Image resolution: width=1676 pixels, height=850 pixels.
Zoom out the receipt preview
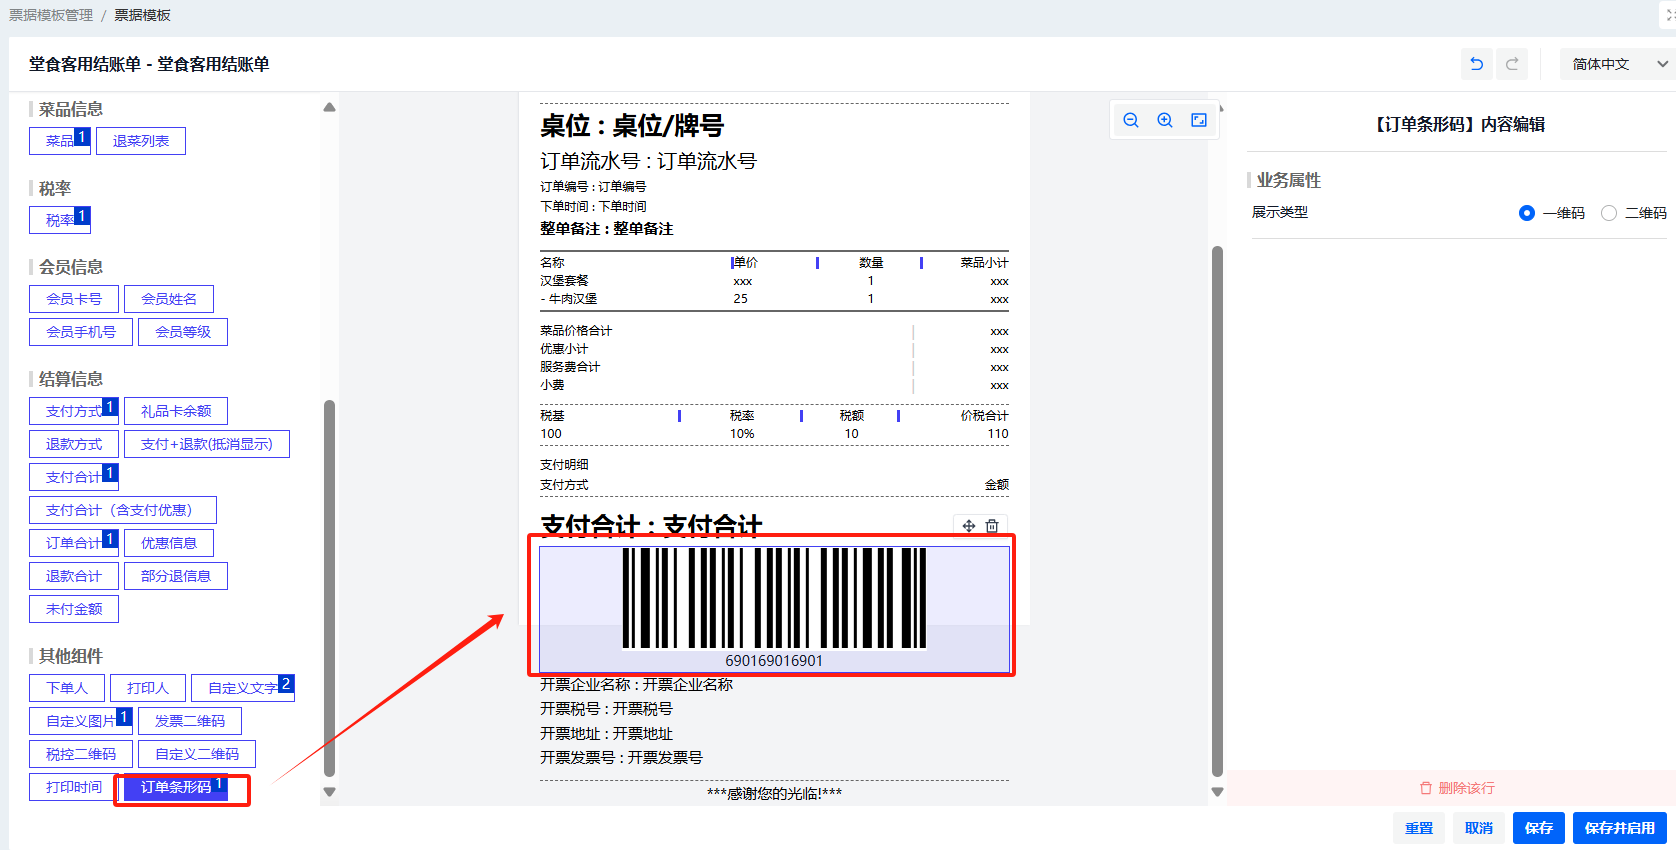[1131, 120]
